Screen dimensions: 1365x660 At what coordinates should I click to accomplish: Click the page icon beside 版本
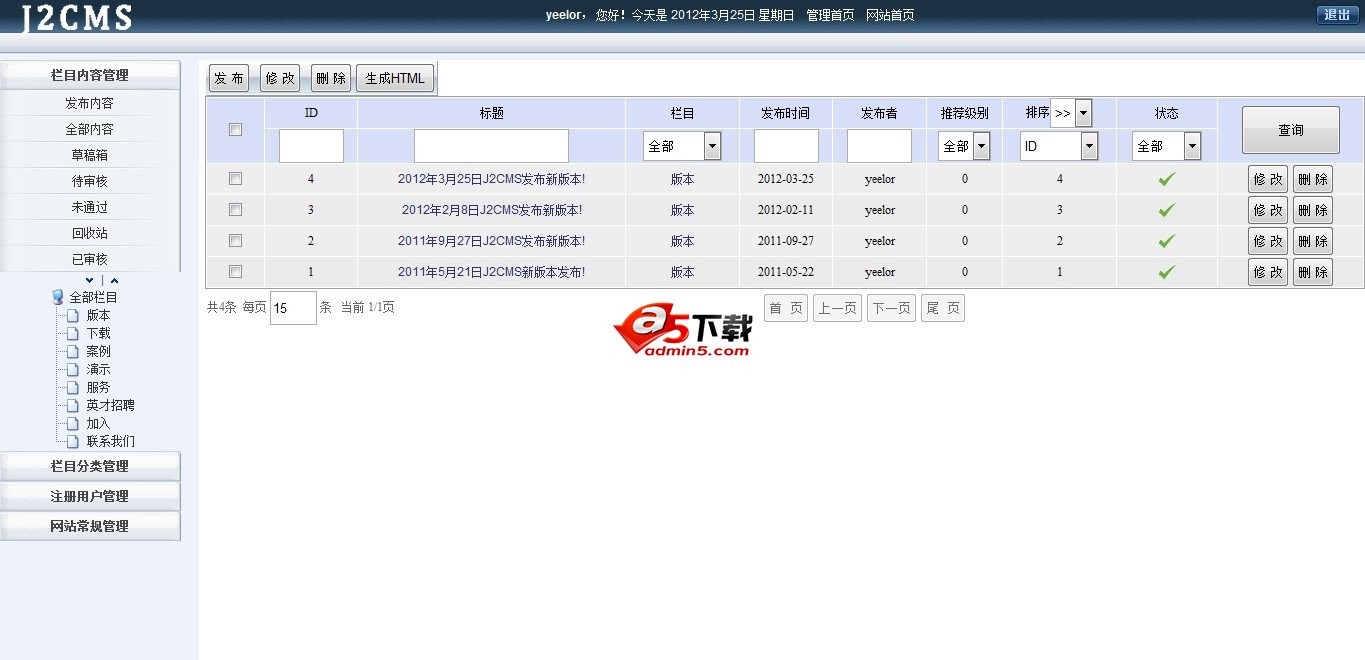(74, 314)
